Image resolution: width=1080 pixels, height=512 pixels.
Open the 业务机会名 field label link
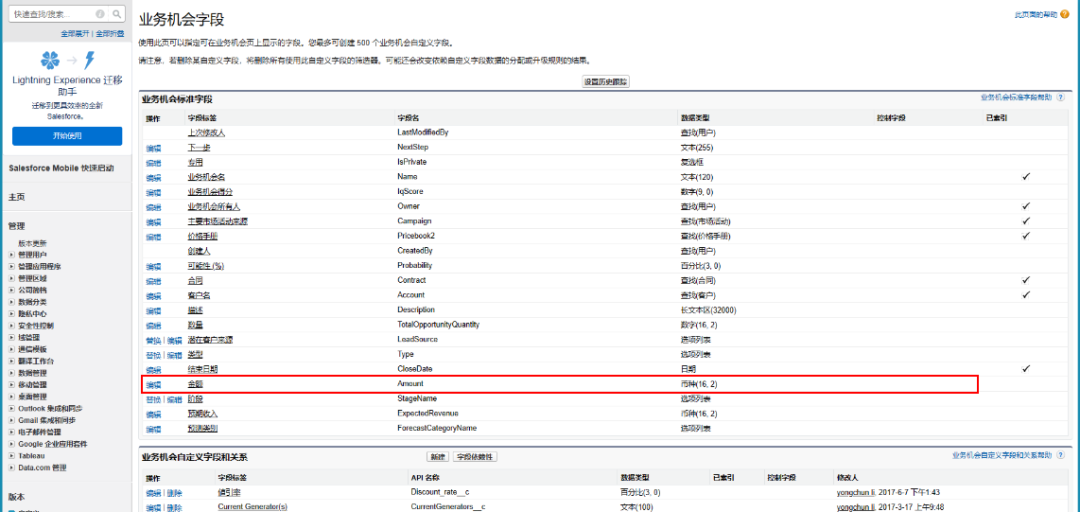(x=207, y=178)
